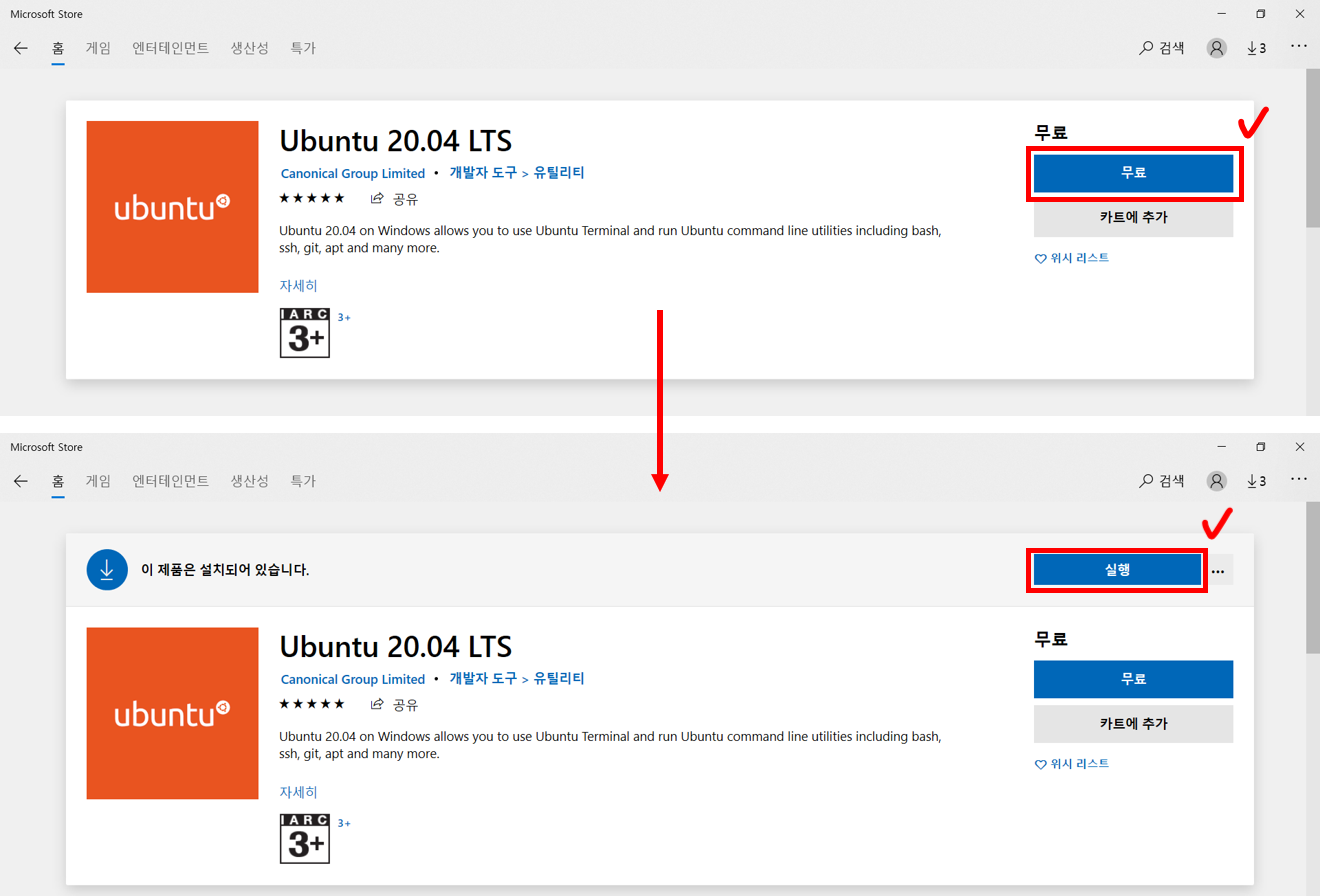Click the scrollbar thumb in lower window
1320x896 pixels.
(x=1313, y=577)
